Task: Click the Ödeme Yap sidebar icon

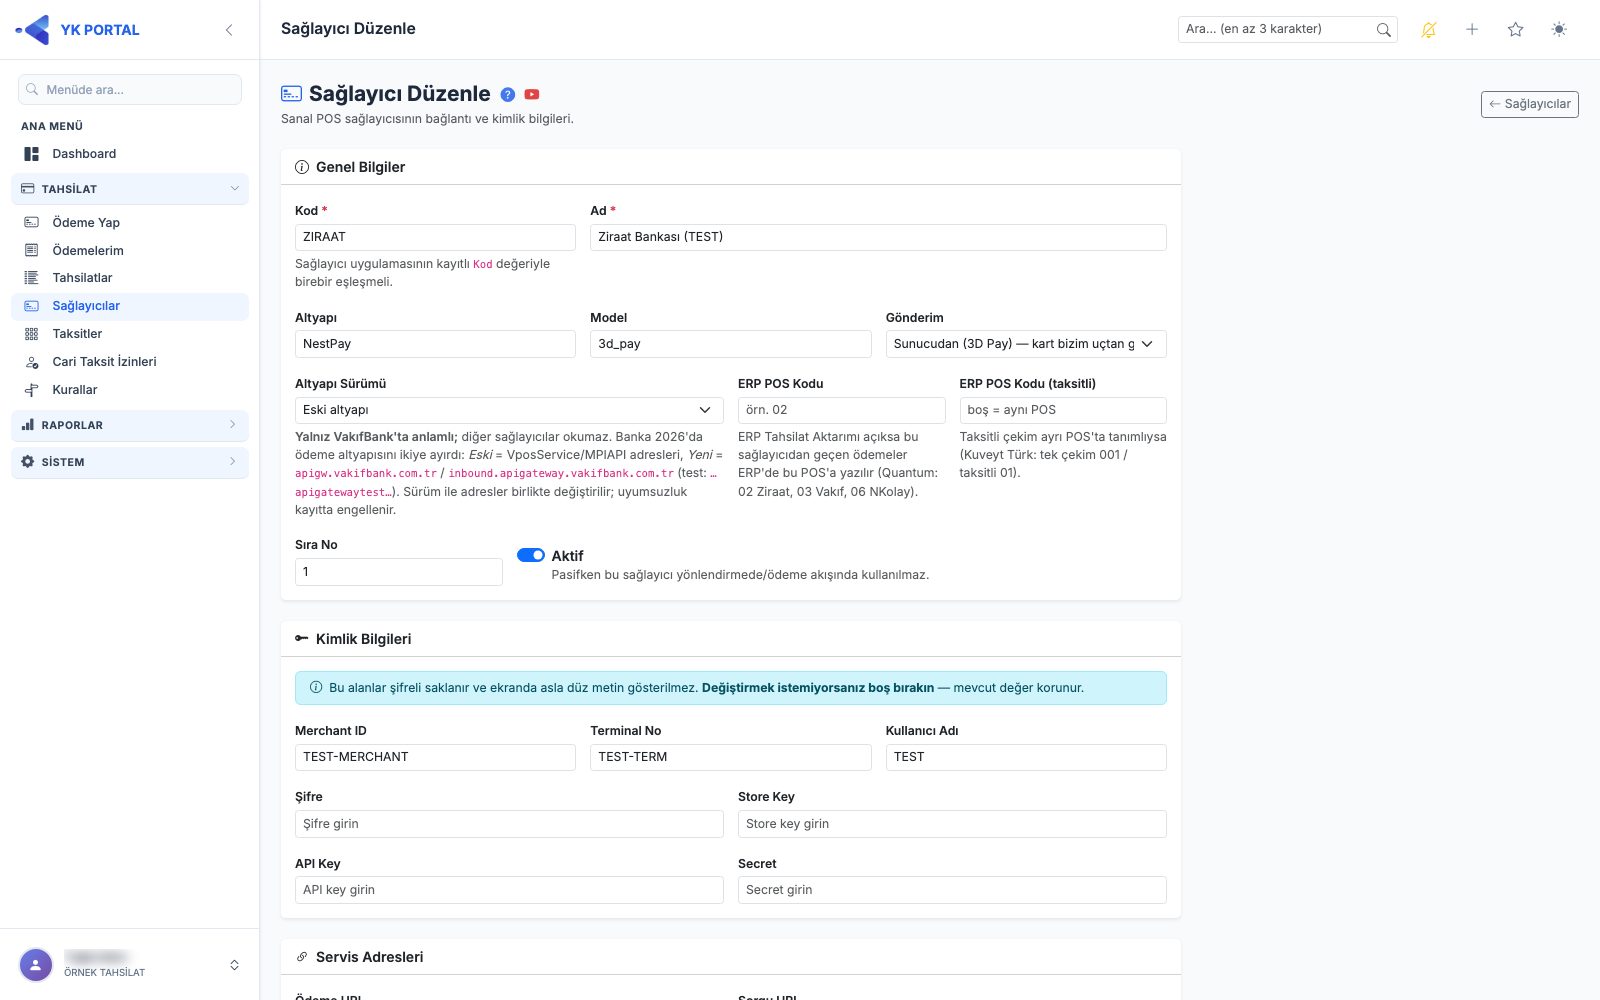Action: point(32,223)
